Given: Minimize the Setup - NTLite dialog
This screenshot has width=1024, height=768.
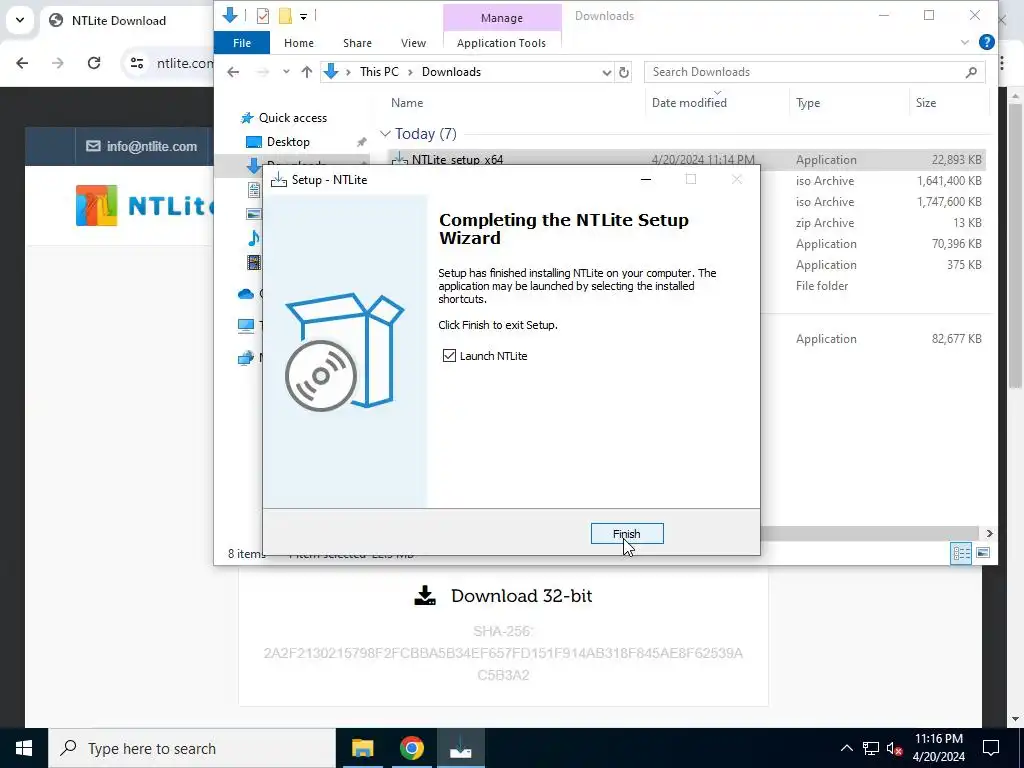Looking at the screenshot, I should point(646,179).
